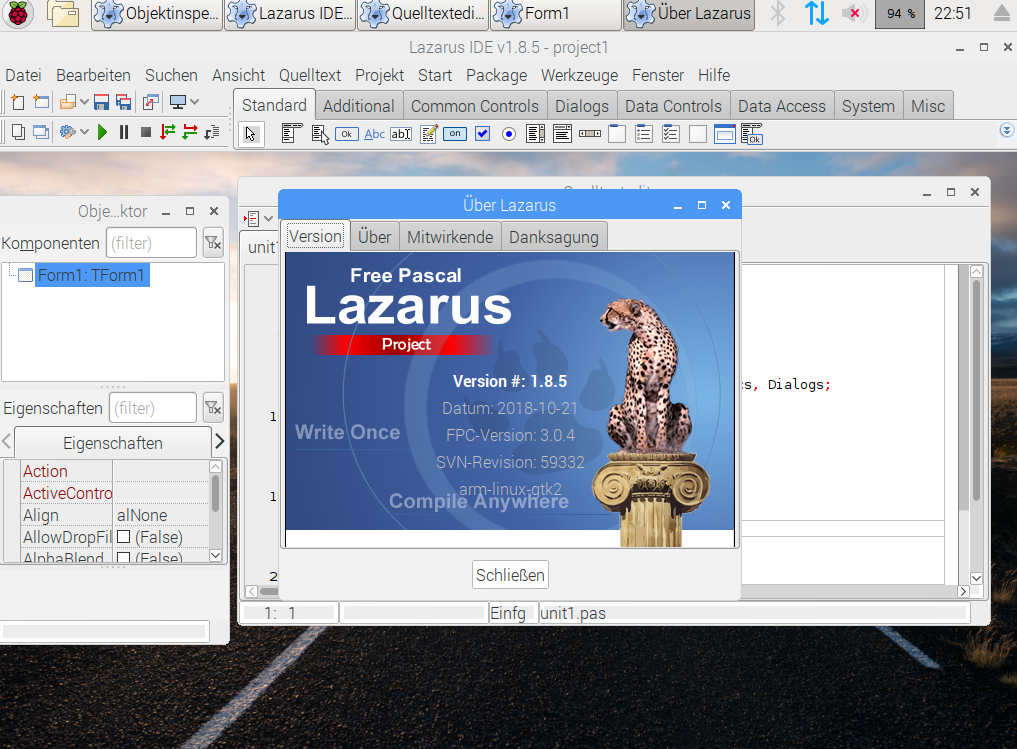Open the Hilfe menu
The image size is (1017, 749).
coord(714,75)
